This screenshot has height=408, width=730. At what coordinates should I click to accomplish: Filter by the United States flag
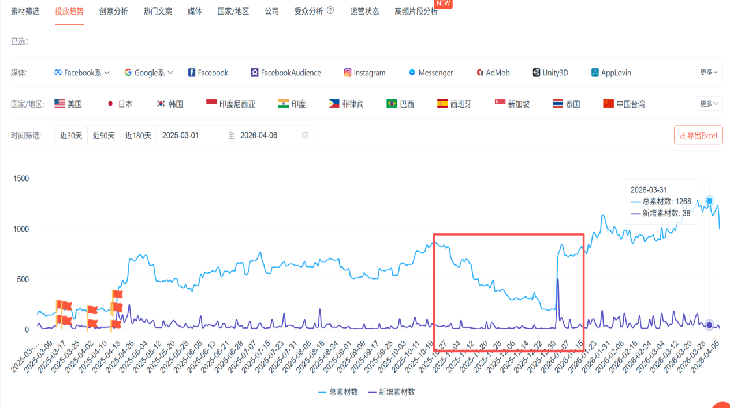(60, 103)
